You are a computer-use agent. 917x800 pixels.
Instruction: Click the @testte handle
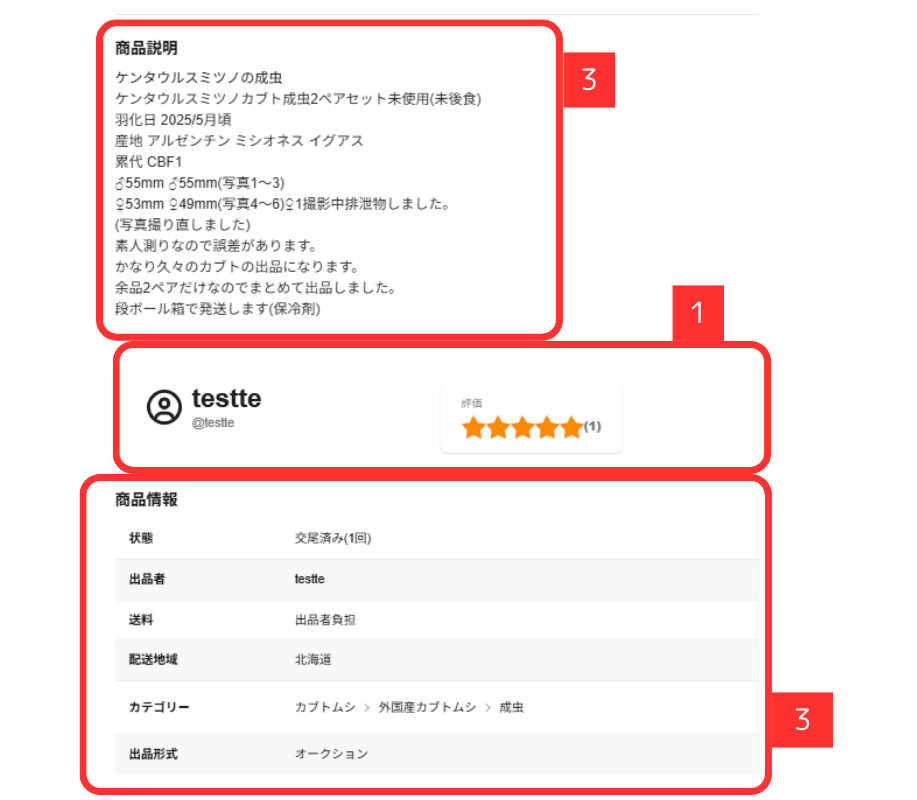click(x=213, y=423)
